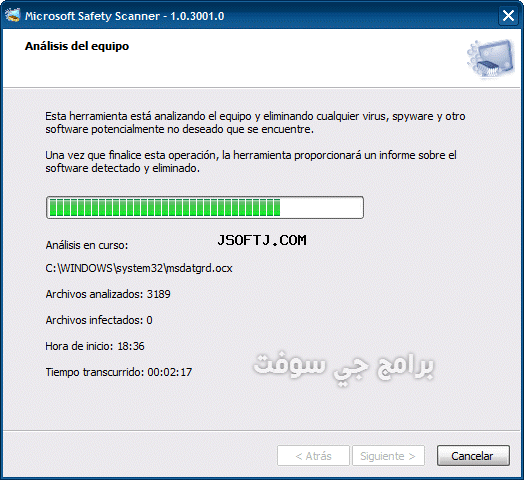
Task: Click the Archivos analizados: 3189 label
Action: pyautogui.click(x=108, y=294)
